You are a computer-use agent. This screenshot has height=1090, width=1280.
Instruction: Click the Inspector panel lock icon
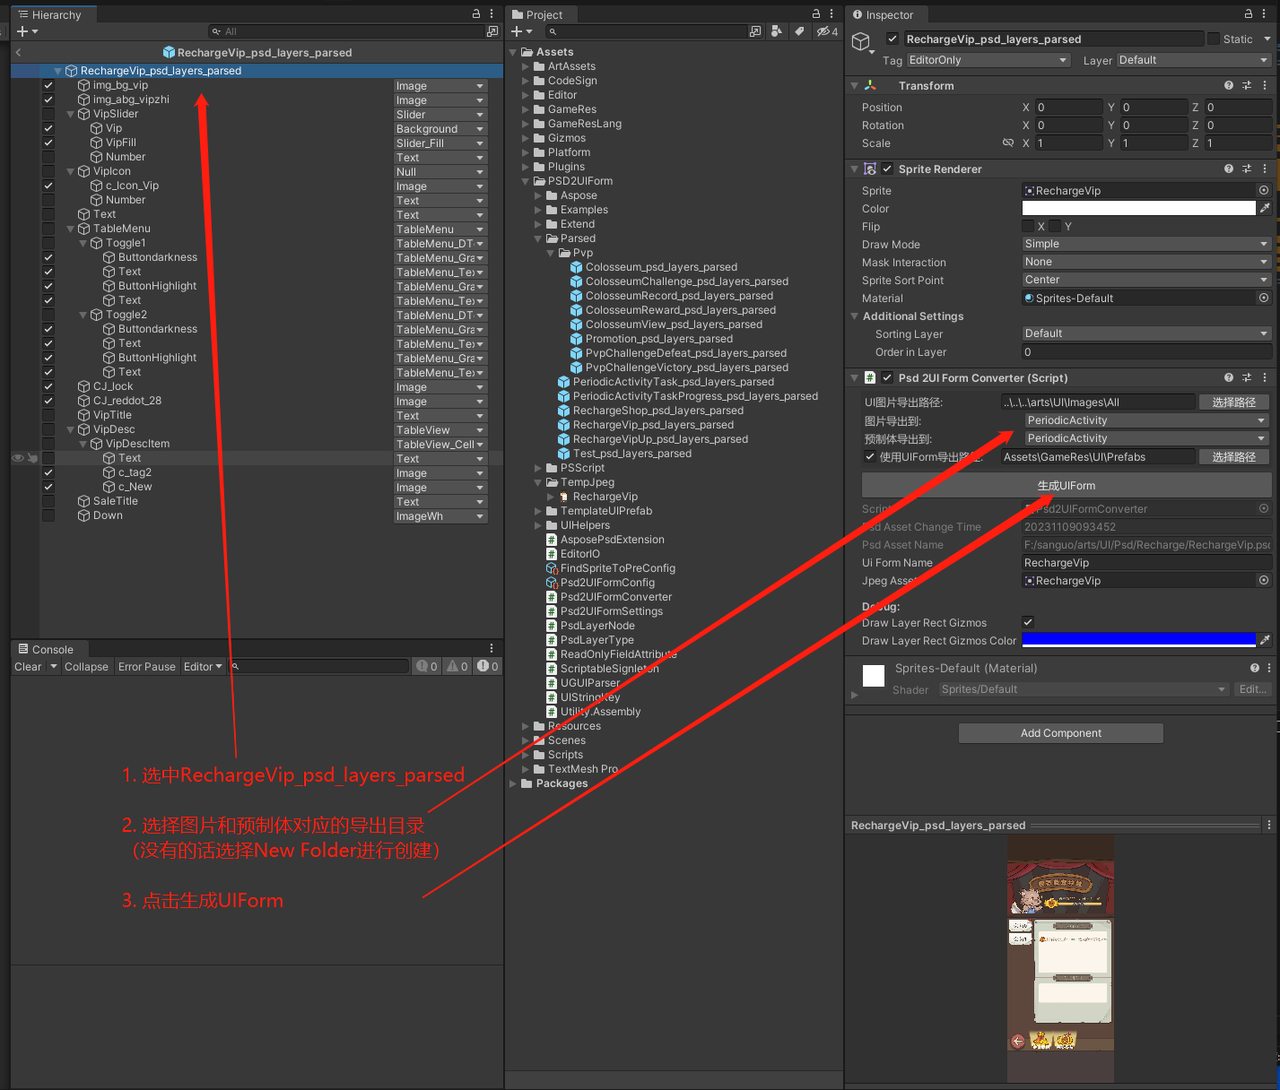coord(1248,14)
